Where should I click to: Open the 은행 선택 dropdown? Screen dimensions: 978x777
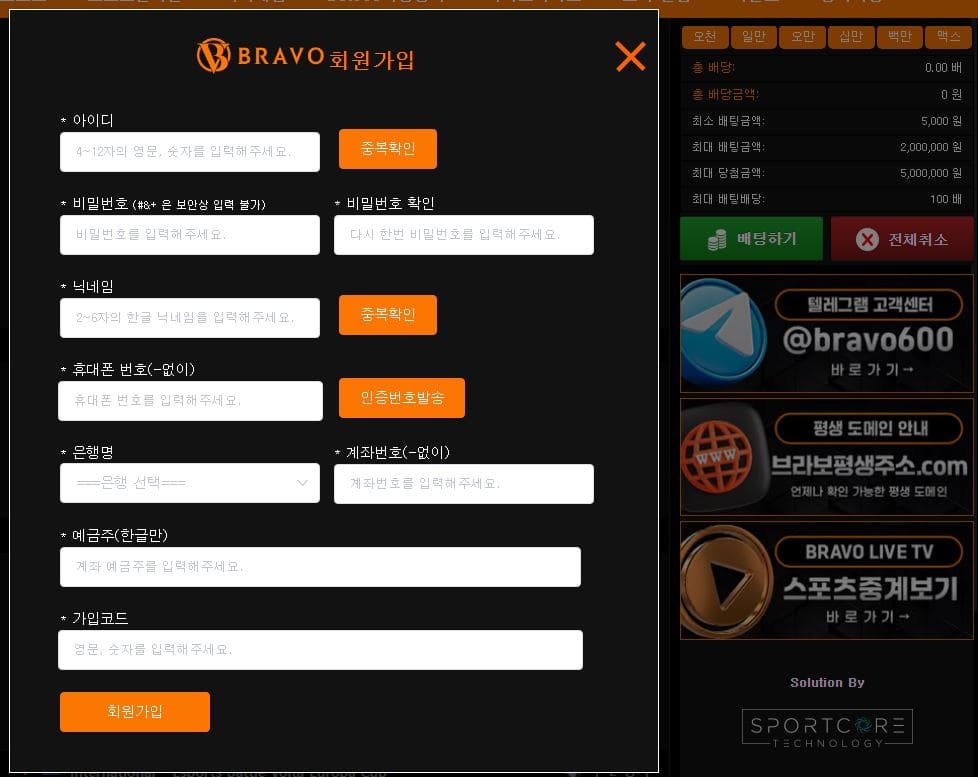coord(190,483)
